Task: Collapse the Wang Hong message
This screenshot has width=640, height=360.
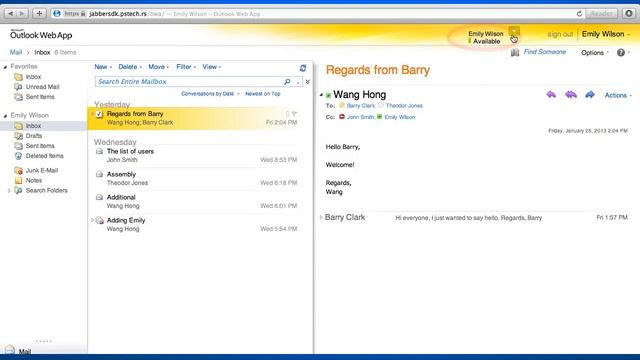Action: click(321, 95)
